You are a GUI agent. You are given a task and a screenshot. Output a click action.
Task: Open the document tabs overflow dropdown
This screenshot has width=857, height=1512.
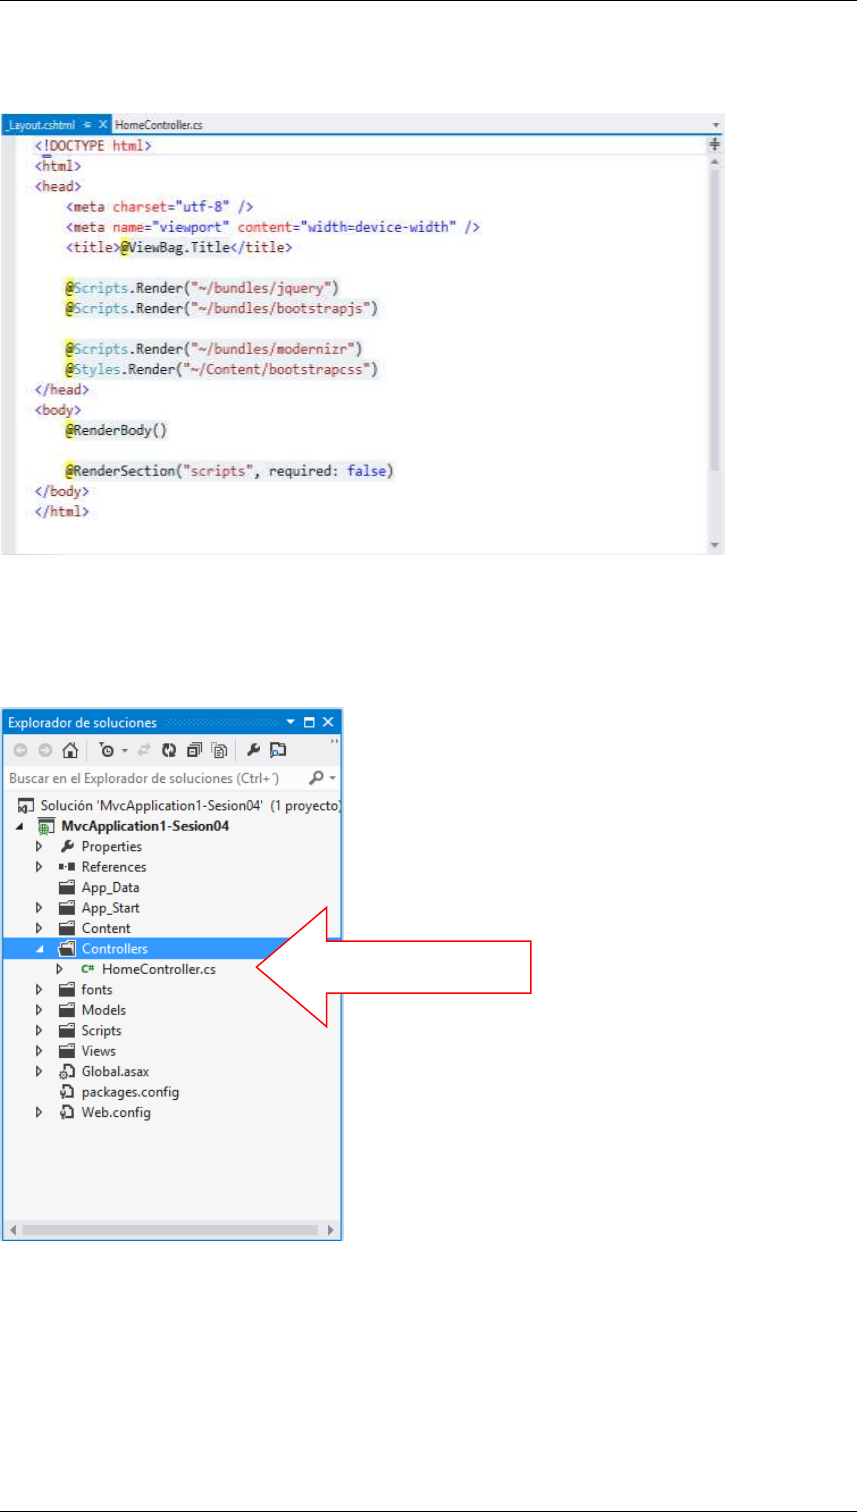pos(715,124)
